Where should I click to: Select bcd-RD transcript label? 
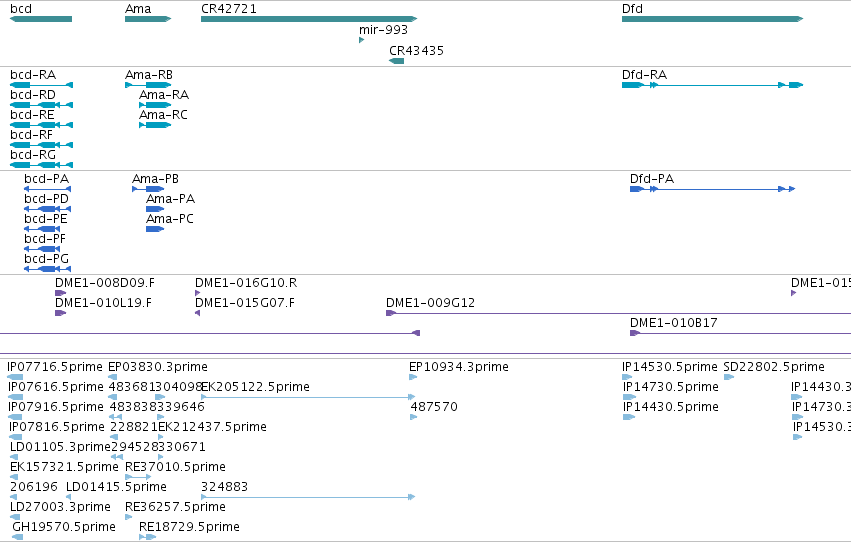33,95
